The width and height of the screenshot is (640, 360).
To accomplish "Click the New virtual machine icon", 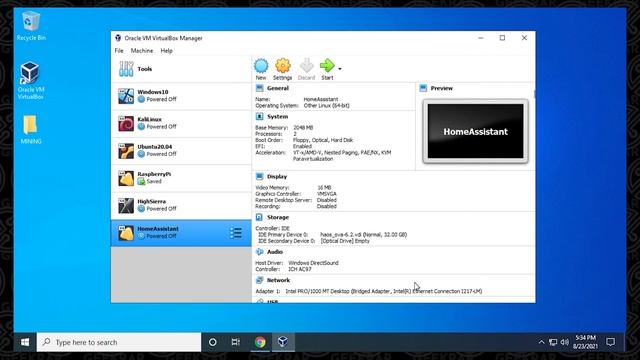I will tap(261, 65).
